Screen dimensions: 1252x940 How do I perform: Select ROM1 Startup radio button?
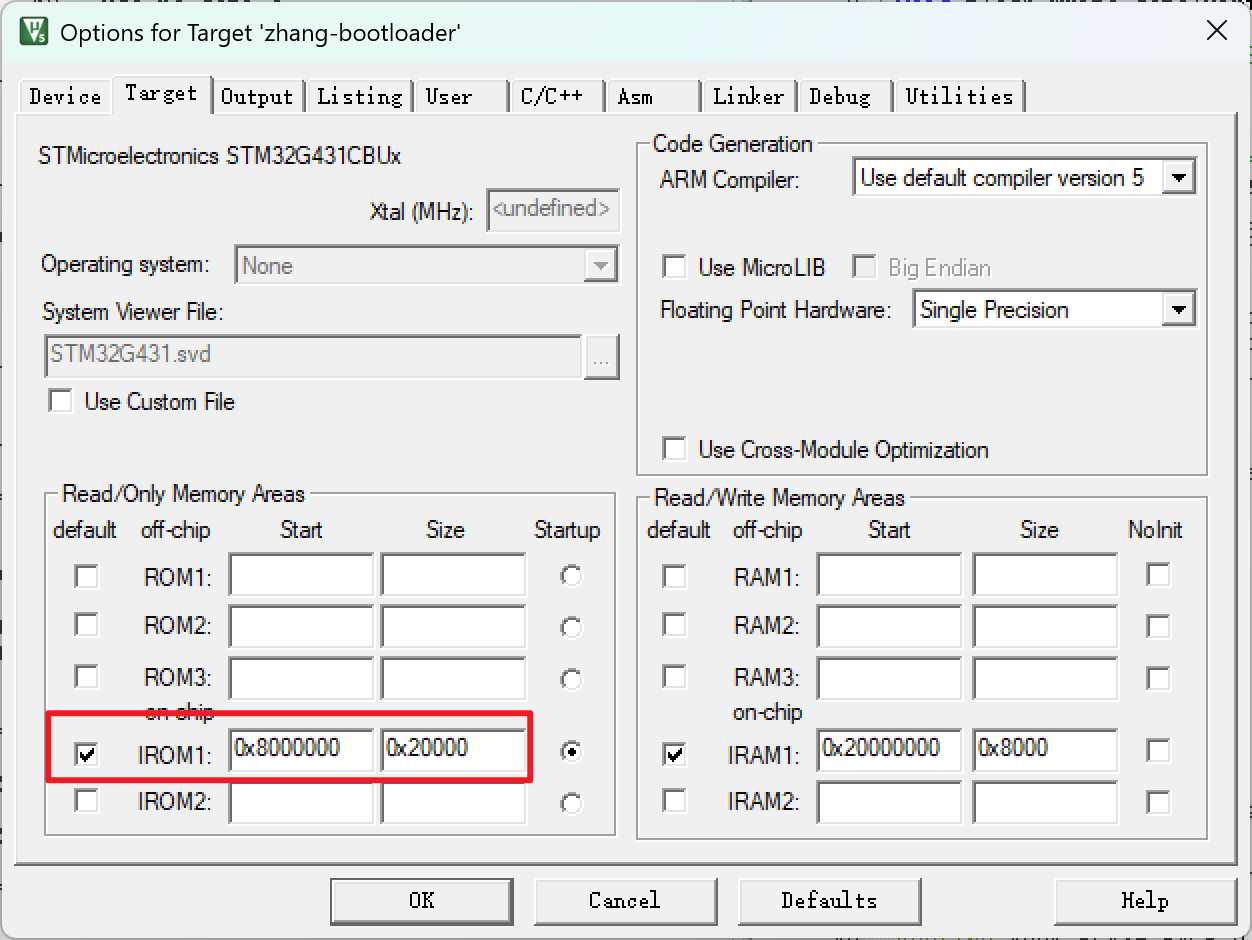(571, 576)
